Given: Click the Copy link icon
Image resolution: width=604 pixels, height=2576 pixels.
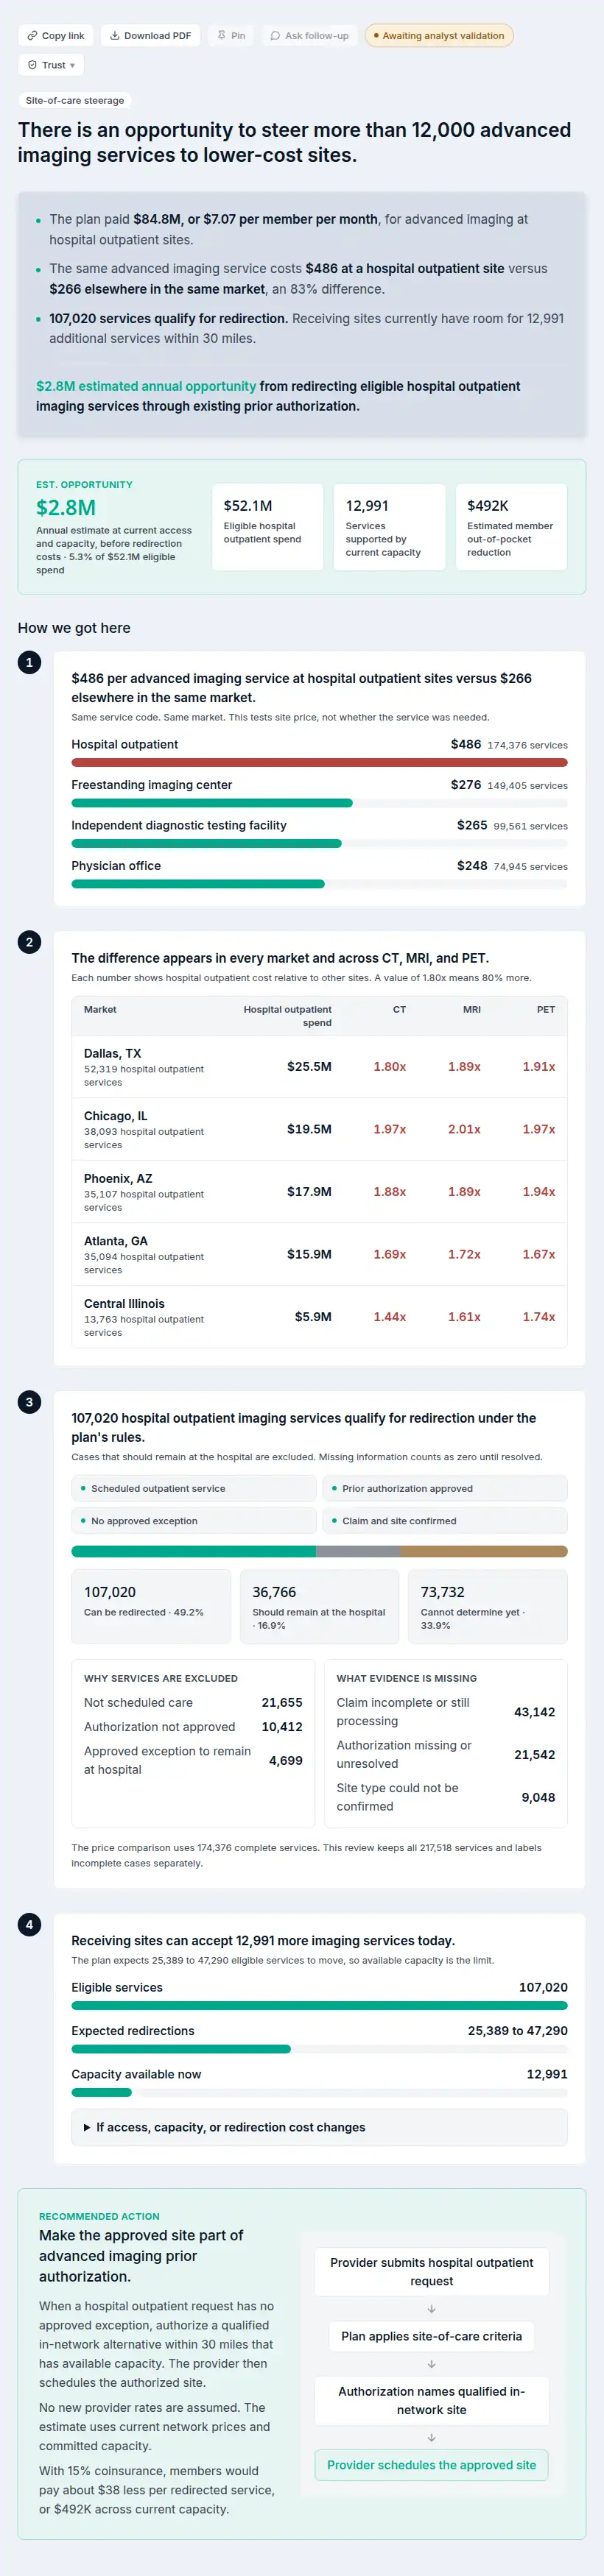Looking at the screenshot, I should click(32, 36).
